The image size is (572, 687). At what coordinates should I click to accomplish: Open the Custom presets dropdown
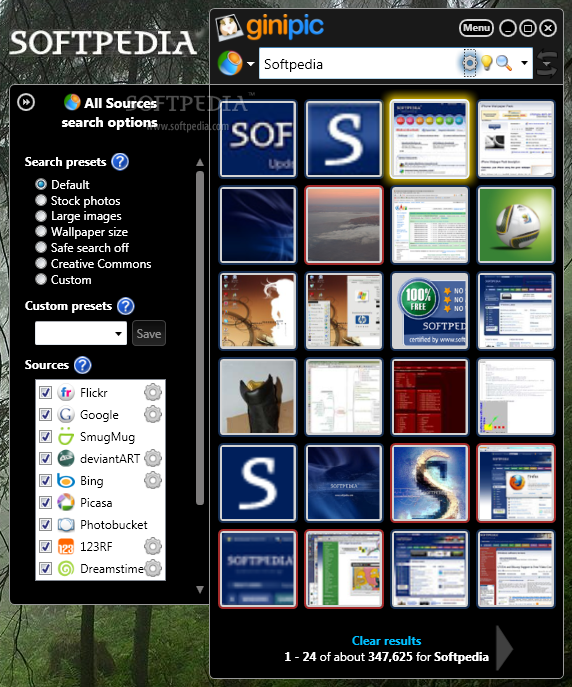point(81,333)
